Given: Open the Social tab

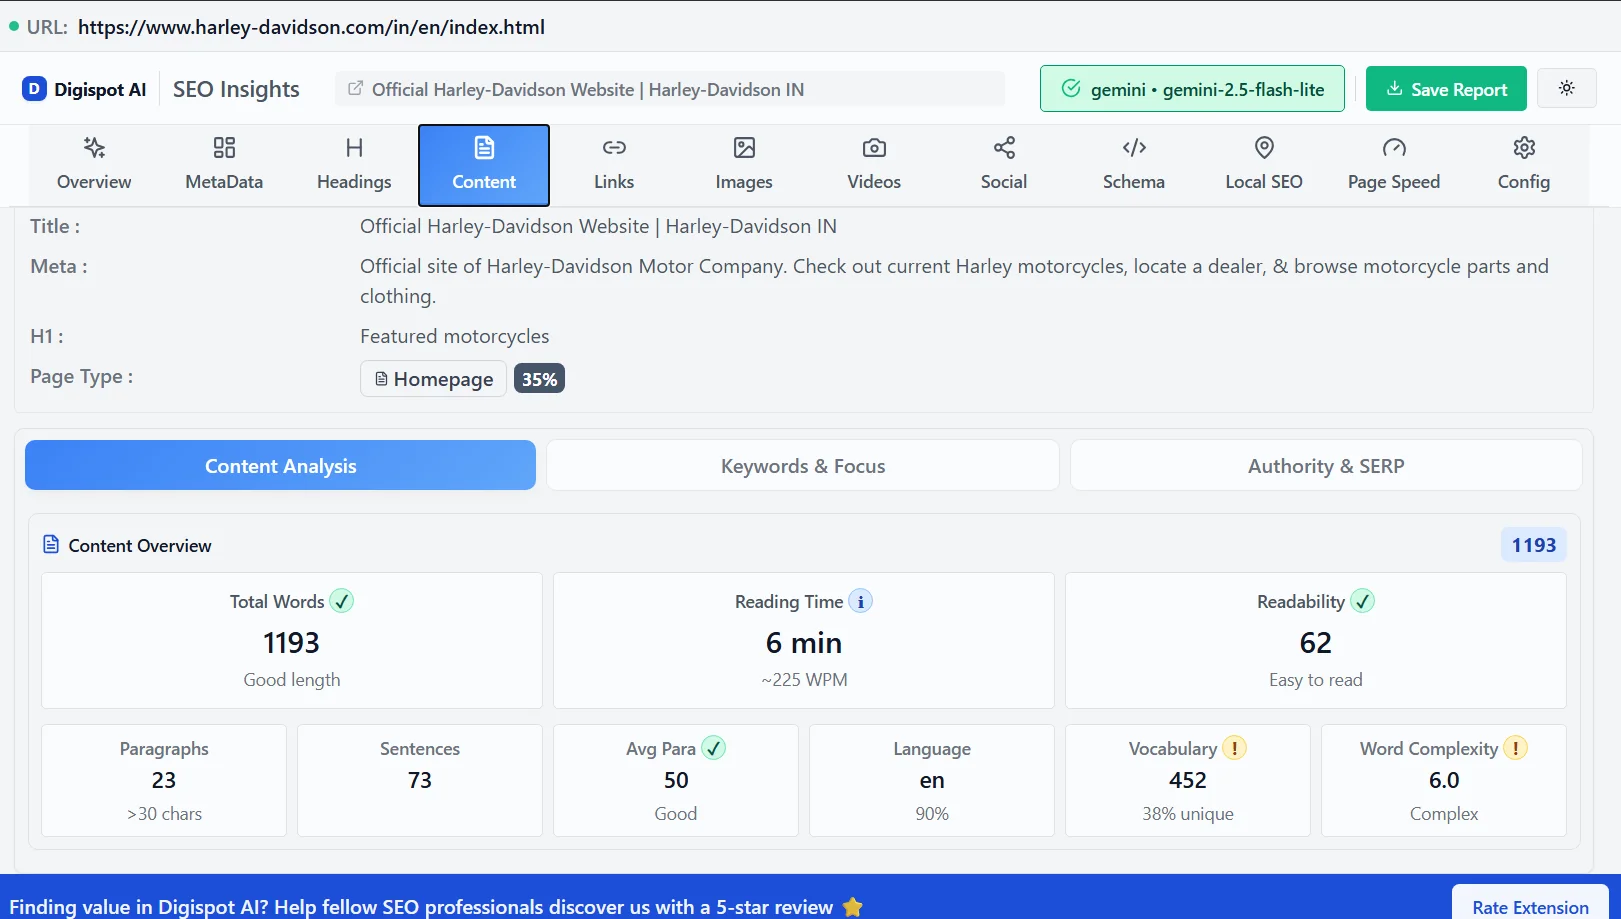Looking at the screenshot, I should [1004, 165].
